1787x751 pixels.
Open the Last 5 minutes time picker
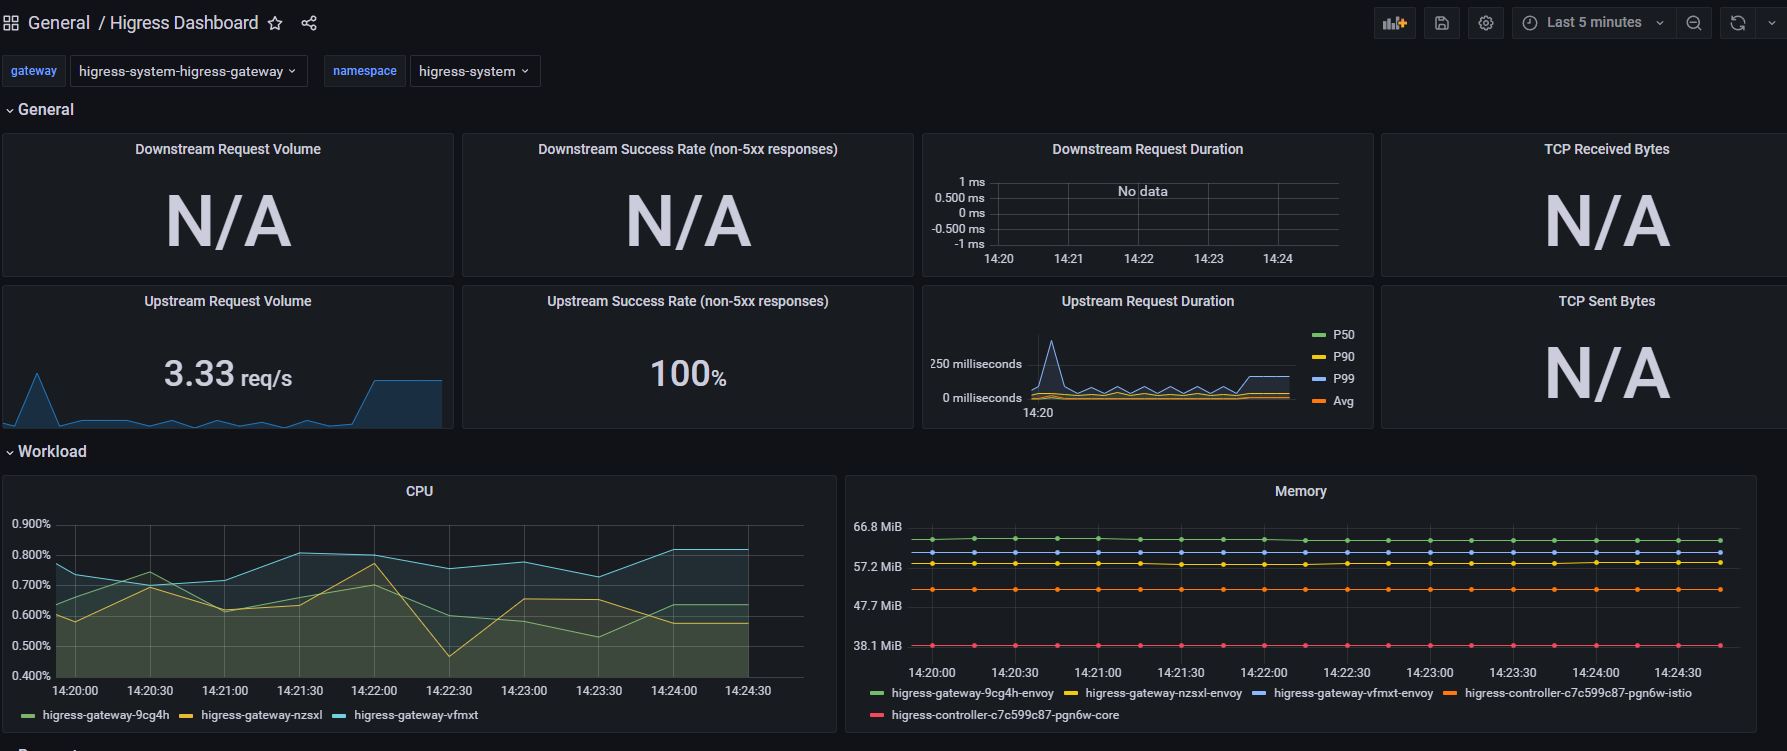1594,23
